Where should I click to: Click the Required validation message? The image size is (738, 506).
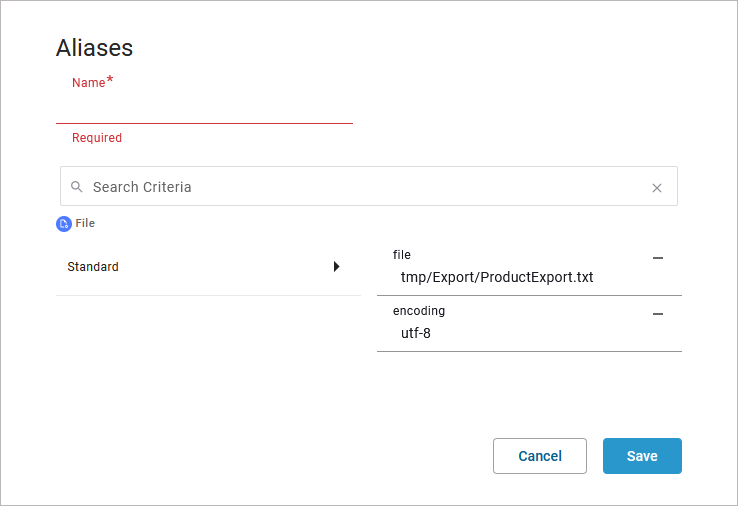(x=97, y=138)
